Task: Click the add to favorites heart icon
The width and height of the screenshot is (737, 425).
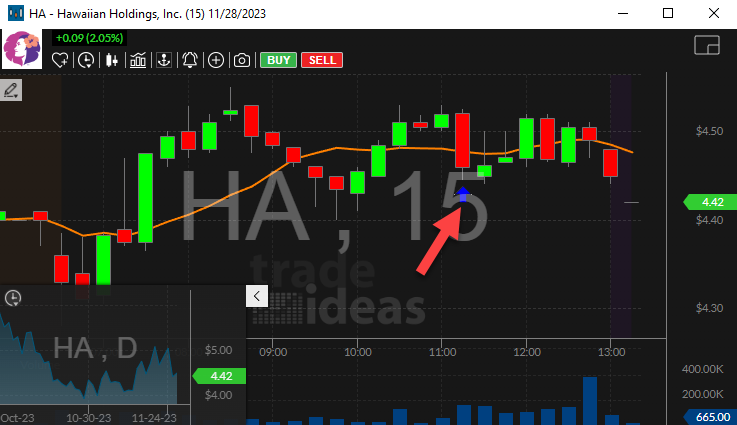Action: point(61,60)
